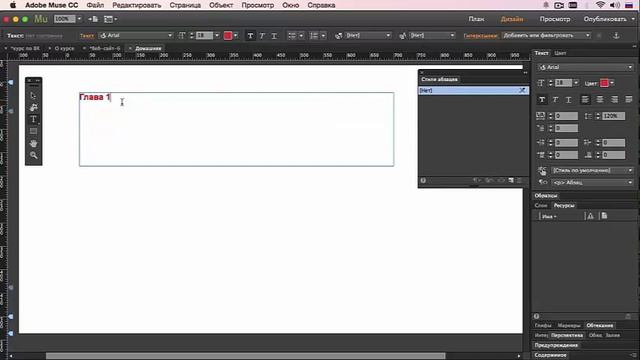640x360 pixels.
Task: Align text center in Text panel
Action: coord(600,100)
